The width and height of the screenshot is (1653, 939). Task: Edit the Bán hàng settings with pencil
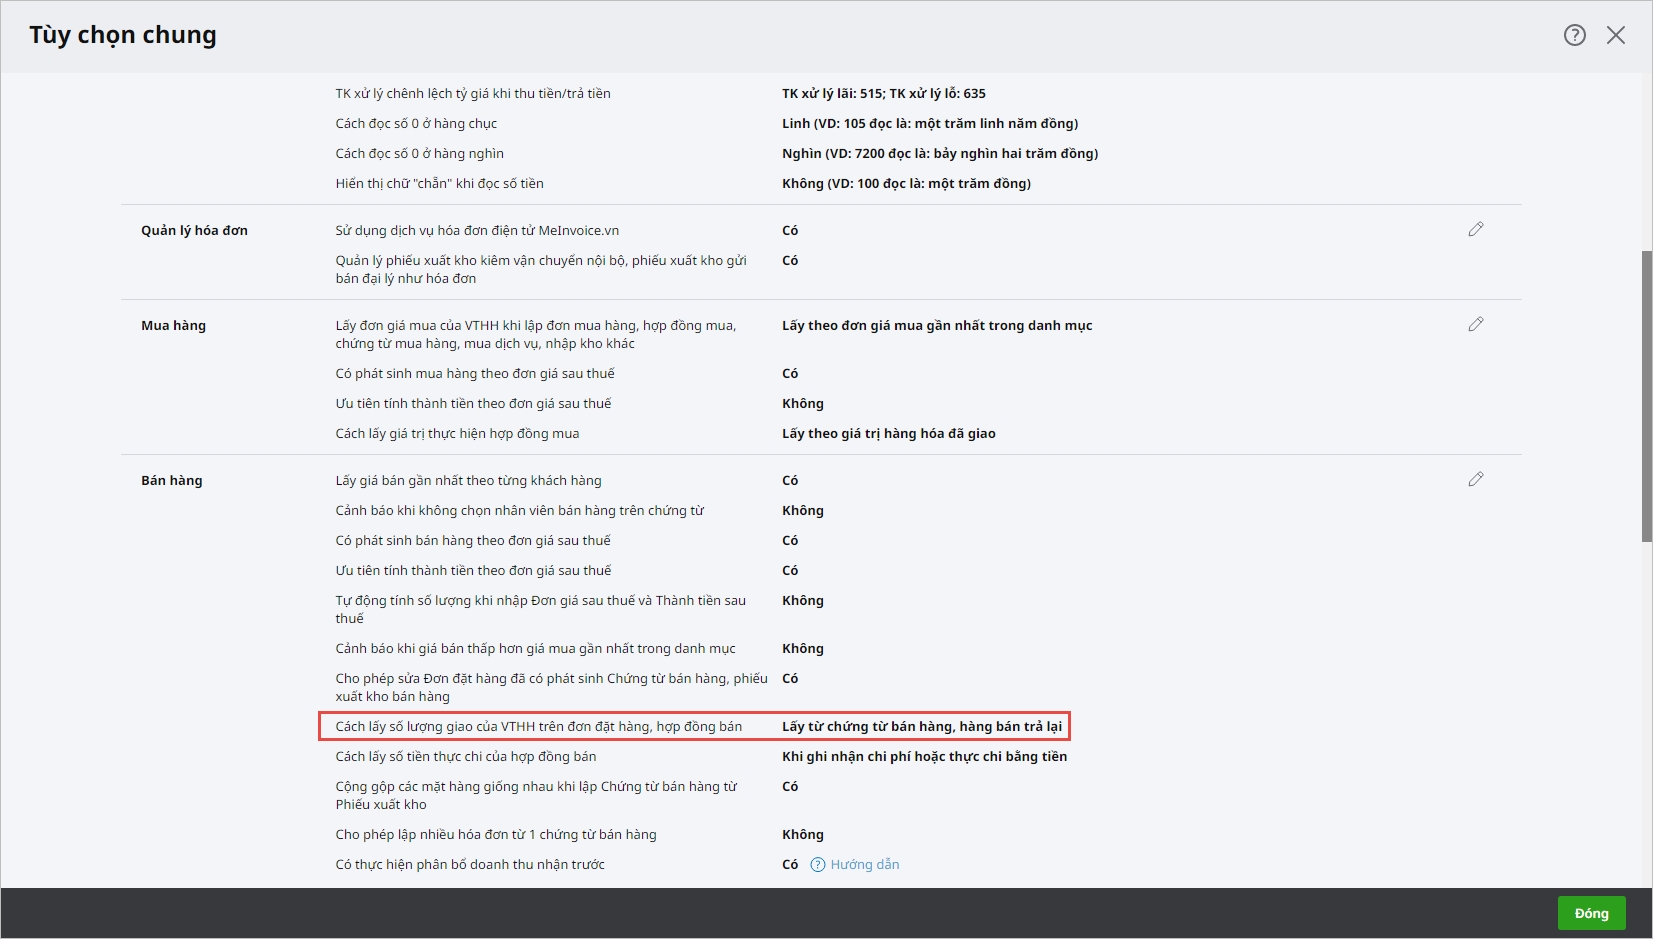pyautogui.click(x=1475, y=480)
